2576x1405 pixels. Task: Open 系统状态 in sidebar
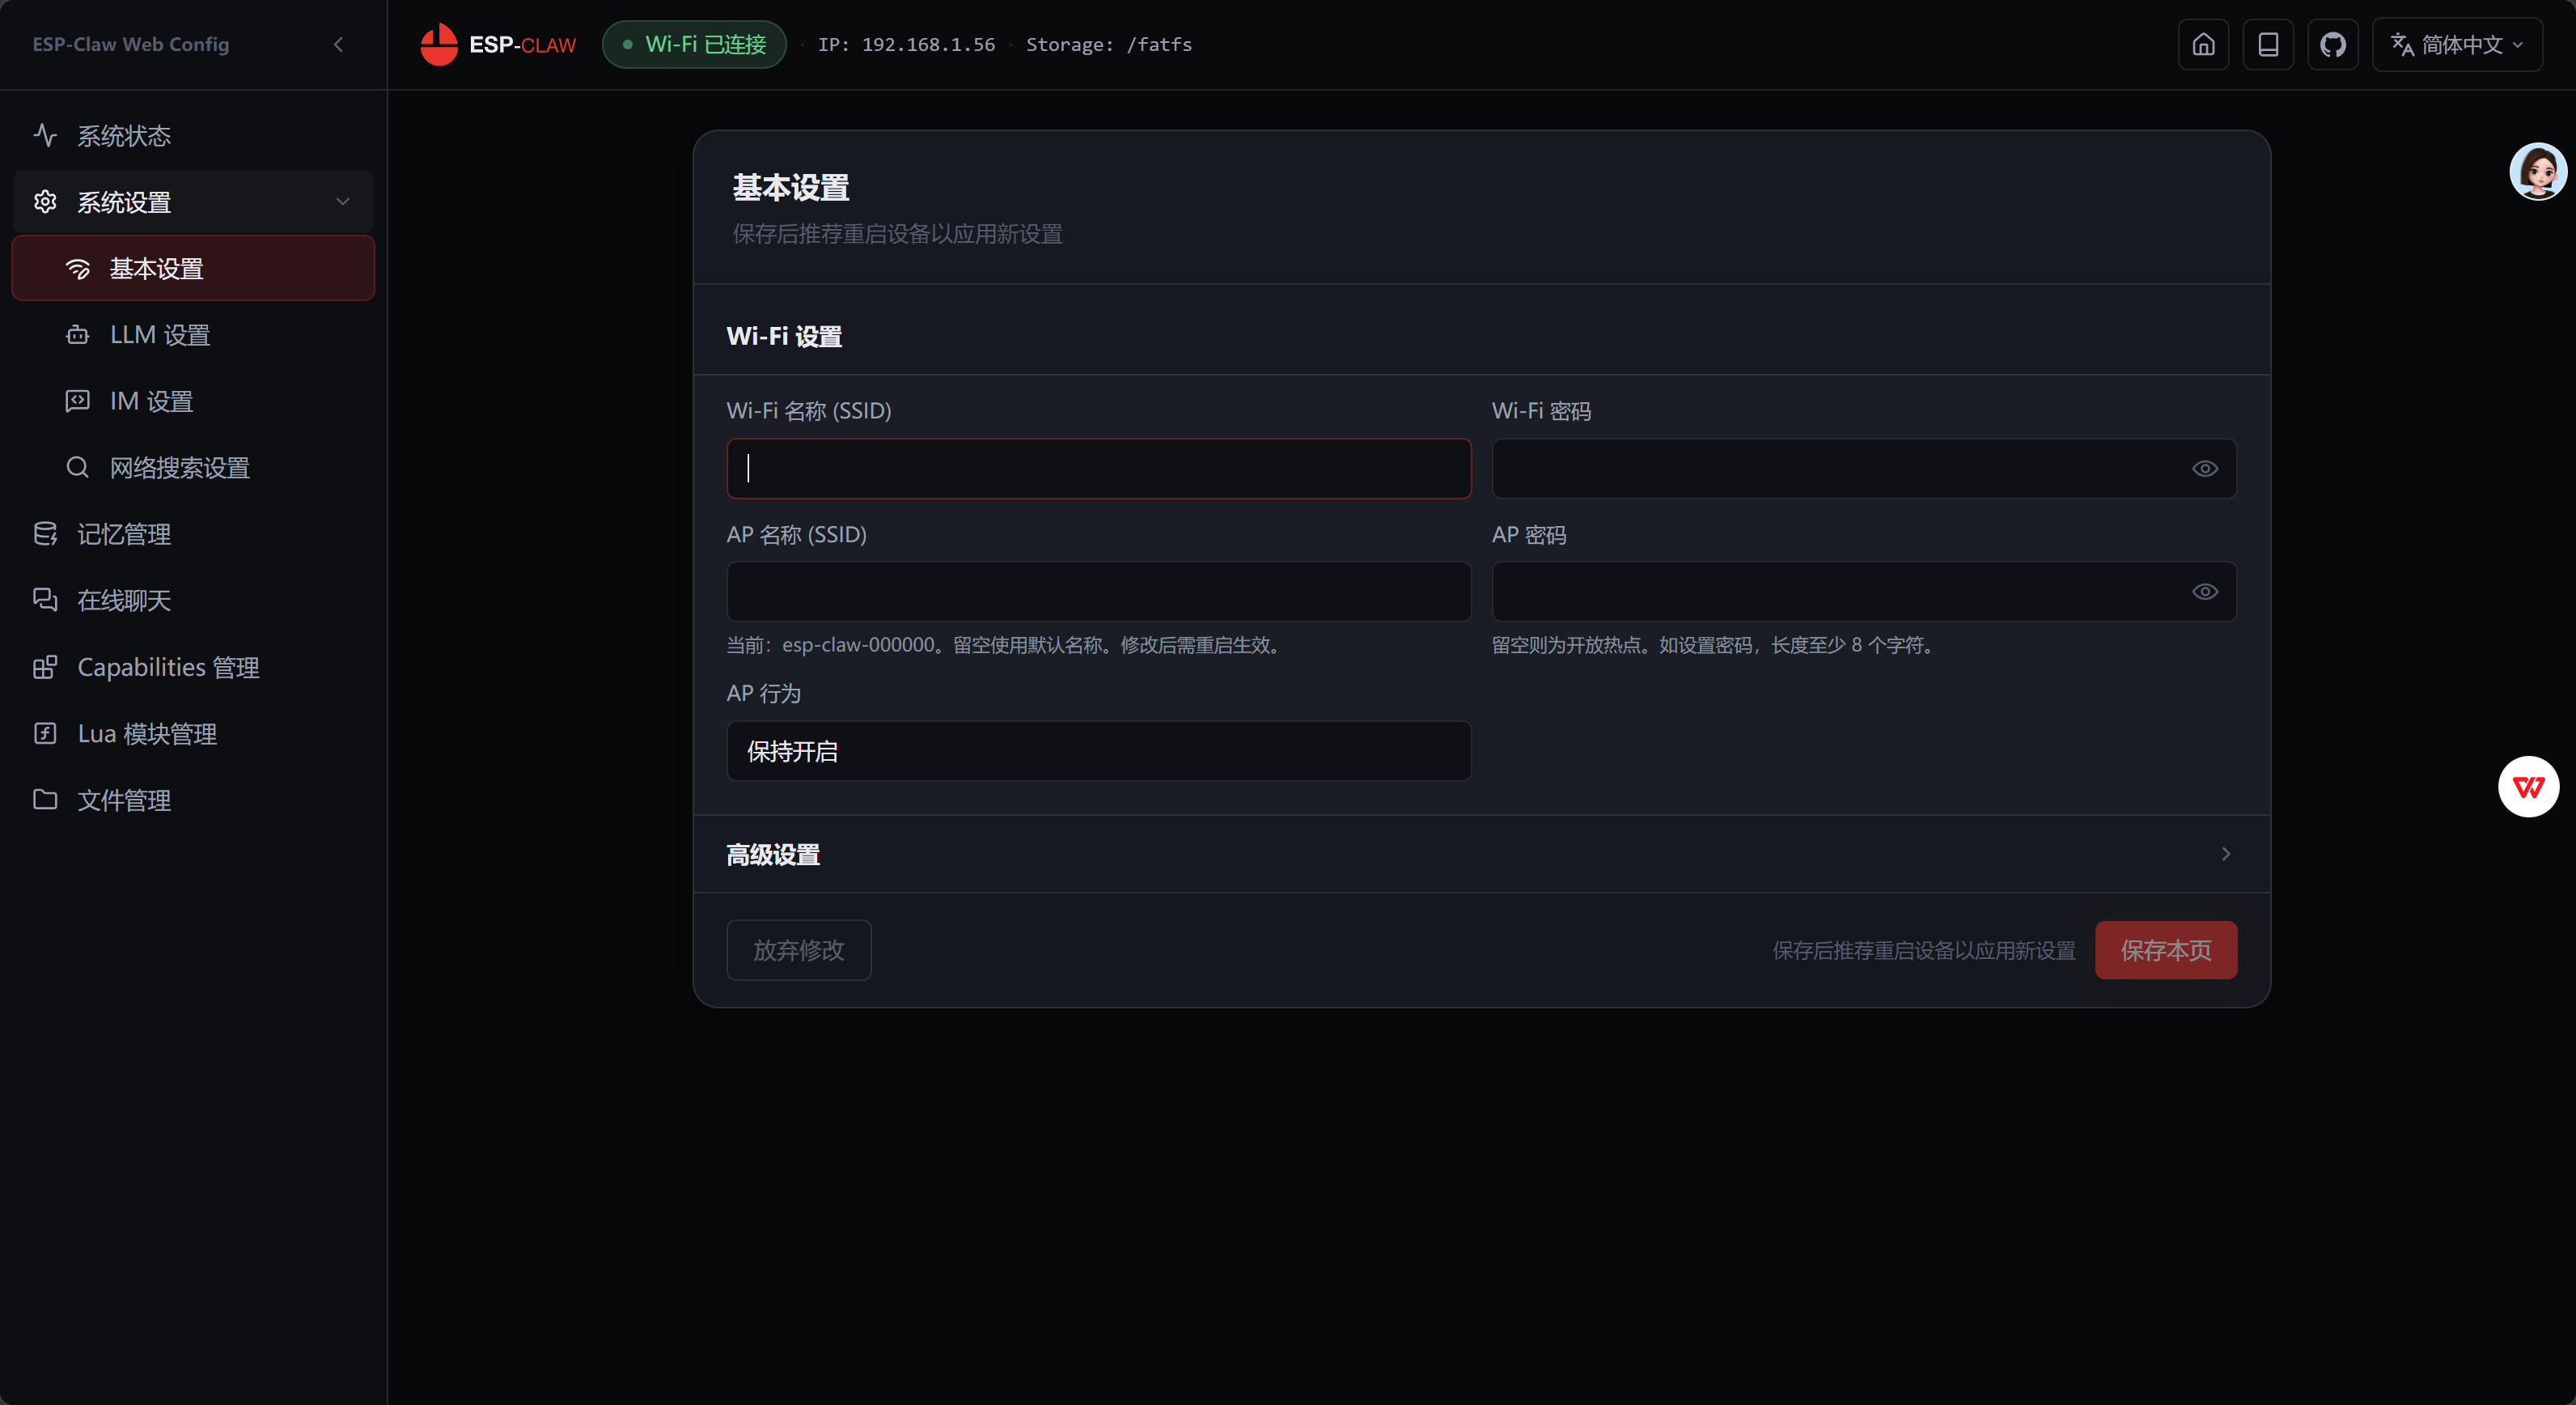click(x=193, y=136)
